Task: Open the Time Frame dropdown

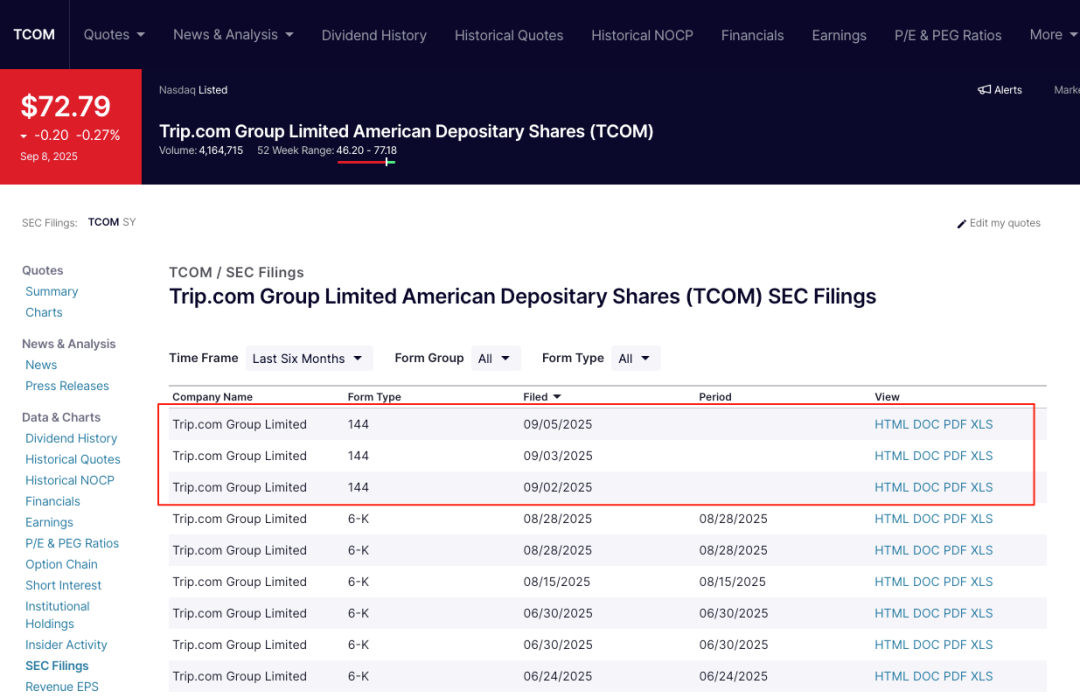Action: 308,358
